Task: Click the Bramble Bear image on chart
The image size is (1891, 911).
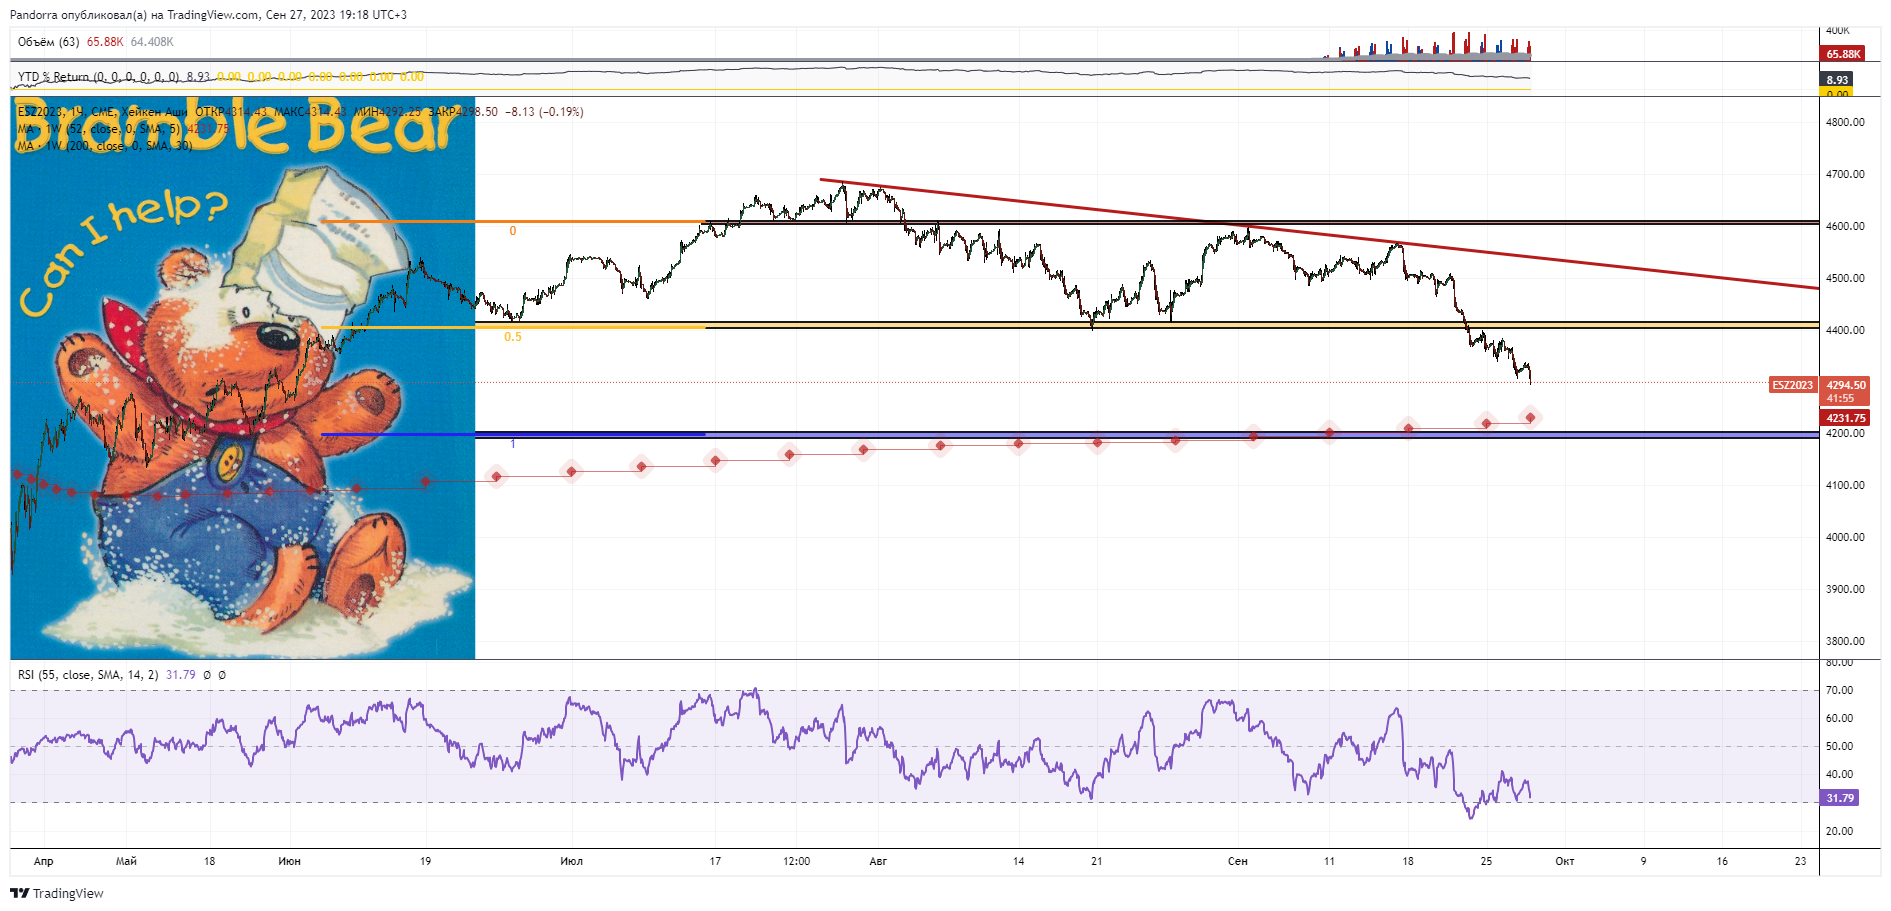Action: (x=243, y=378)
